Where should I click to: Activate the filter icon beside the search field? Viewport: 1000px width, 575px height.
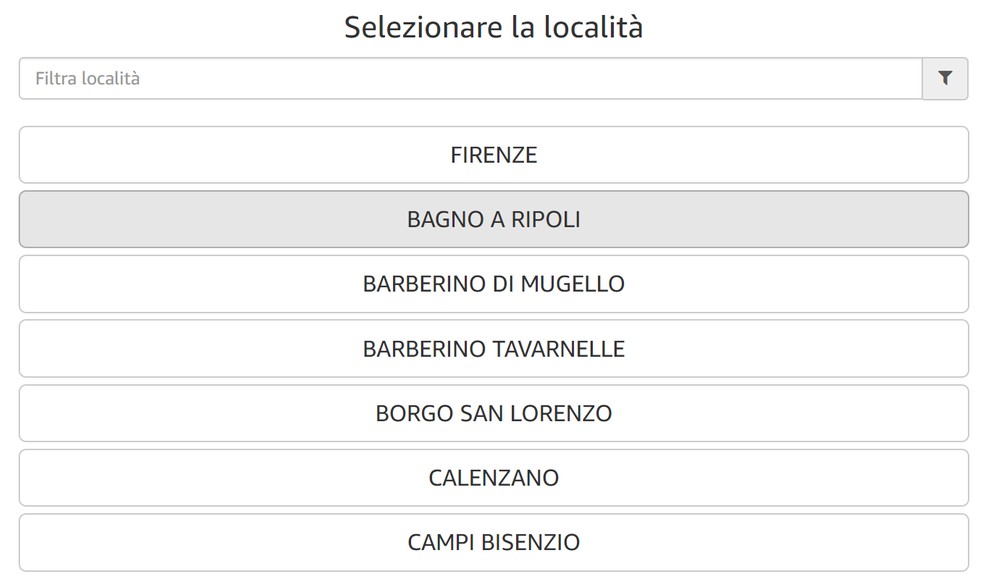945,78
